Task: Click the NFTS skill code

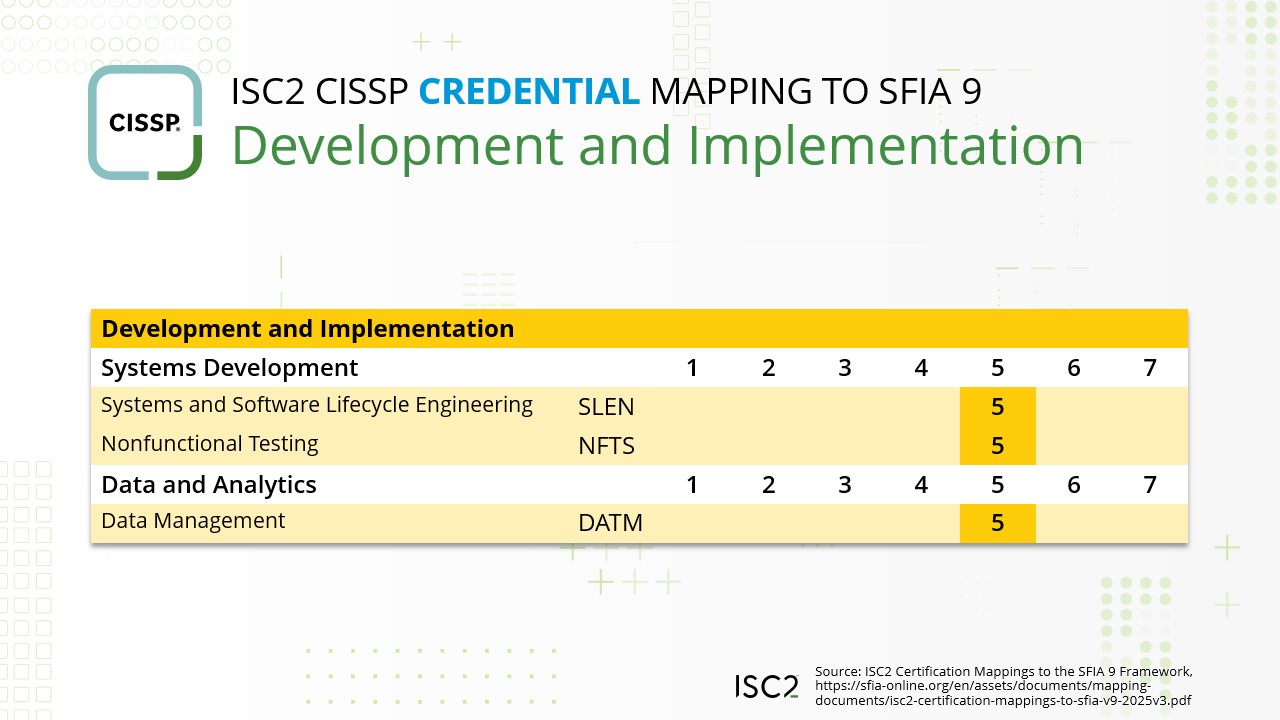Action: pos(606,445)
